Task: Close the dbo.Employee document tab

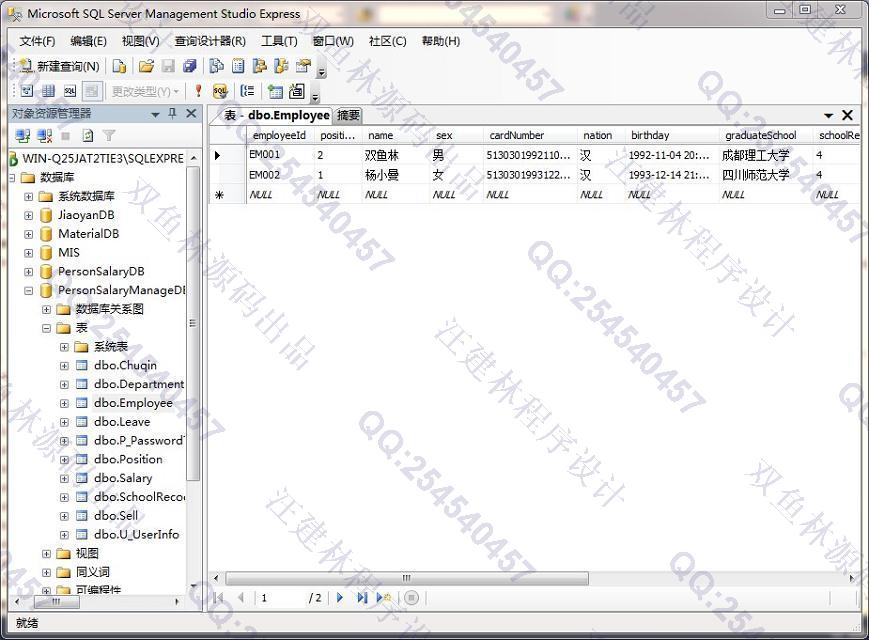Action: [x=847, y=115]
